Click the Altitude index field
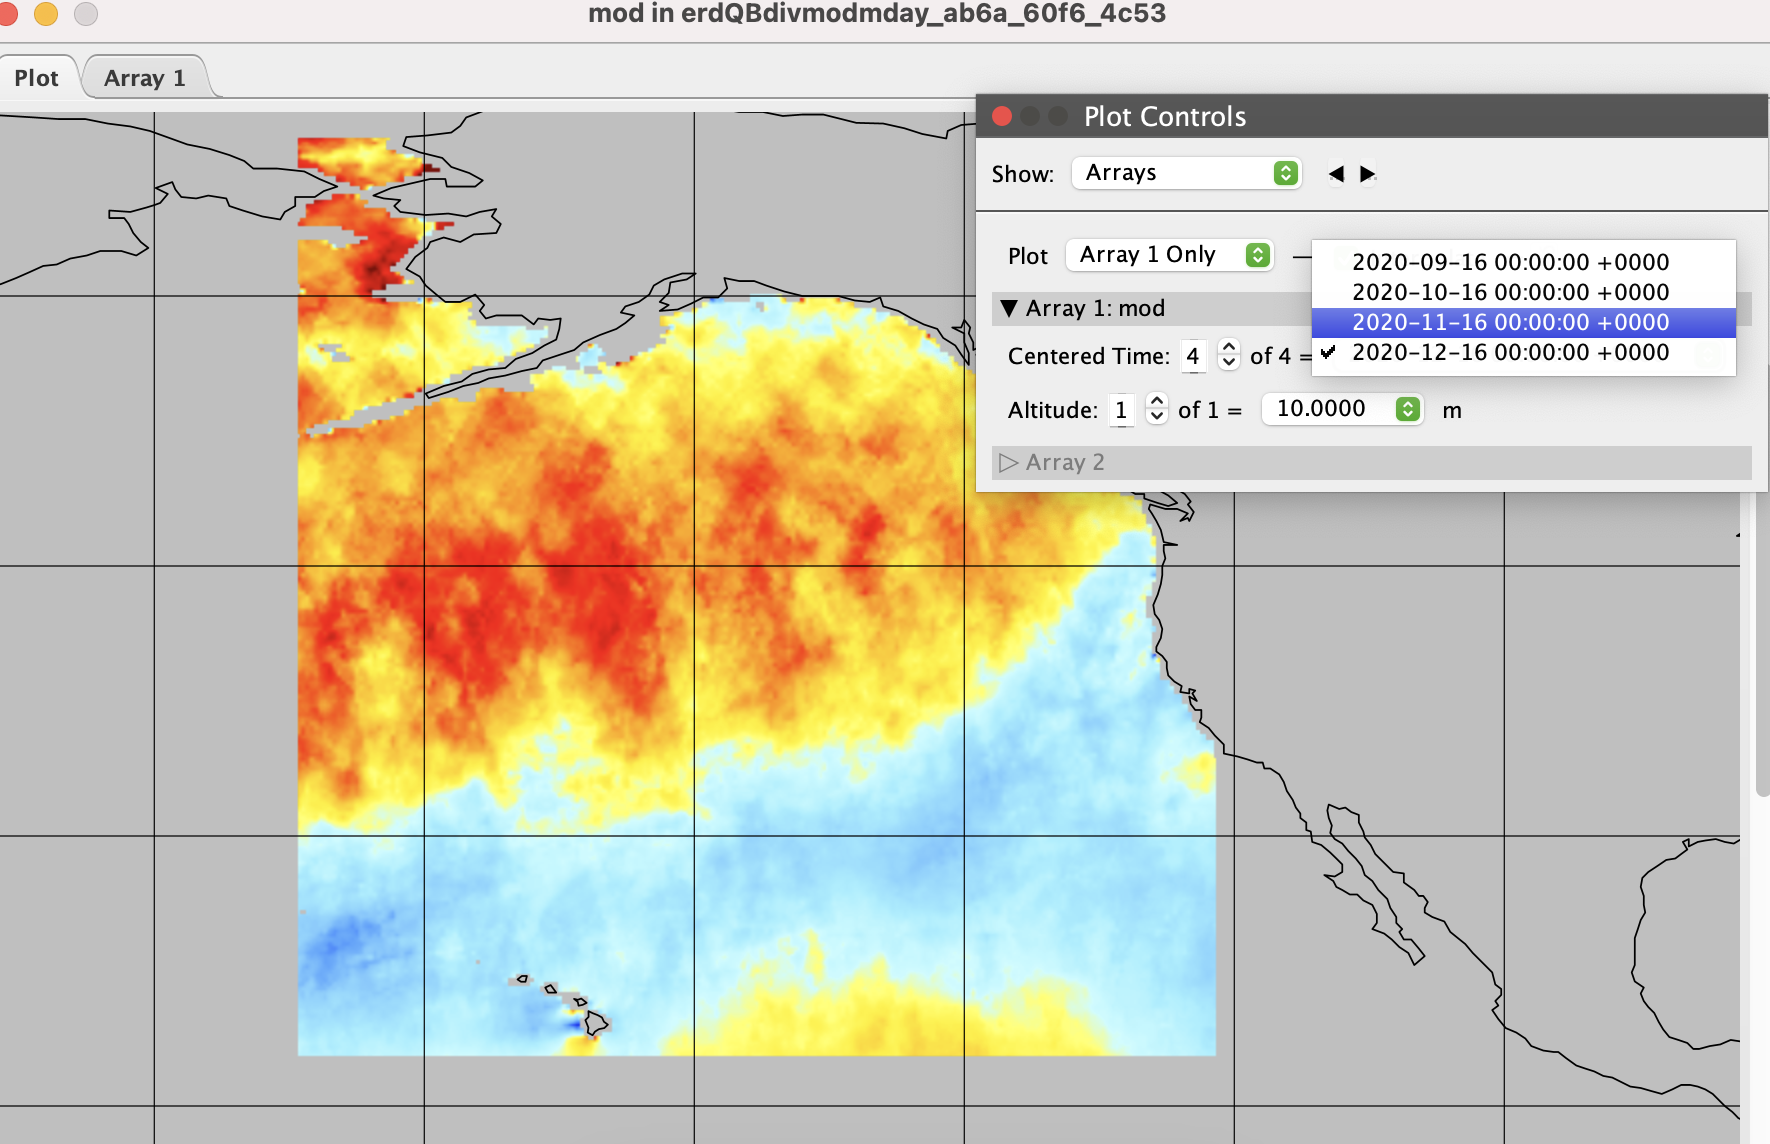1770x1144 pixels. [1121, 410]
